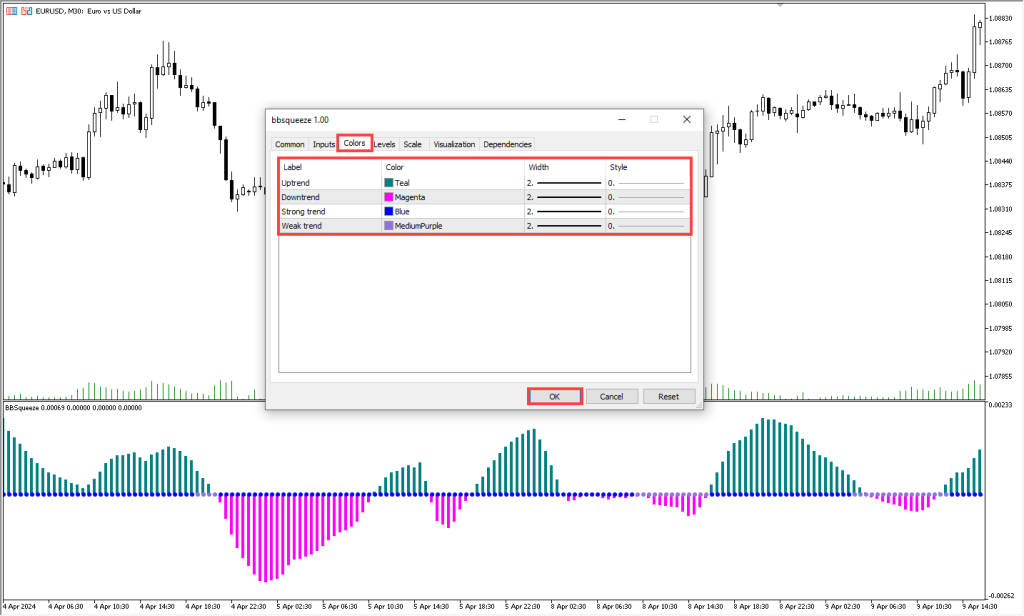The image size is (1024, 616).
Task: Switch to the Scale tab
Action: [413, 144]
